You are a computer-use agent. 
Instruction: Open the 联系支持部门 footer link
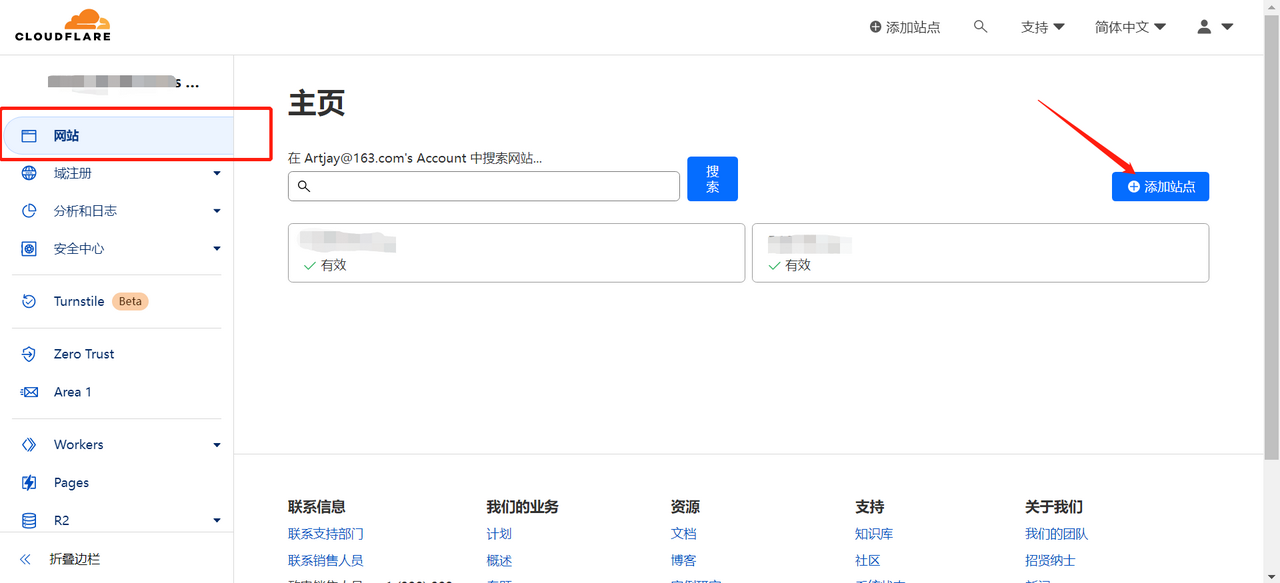[325, 534]
